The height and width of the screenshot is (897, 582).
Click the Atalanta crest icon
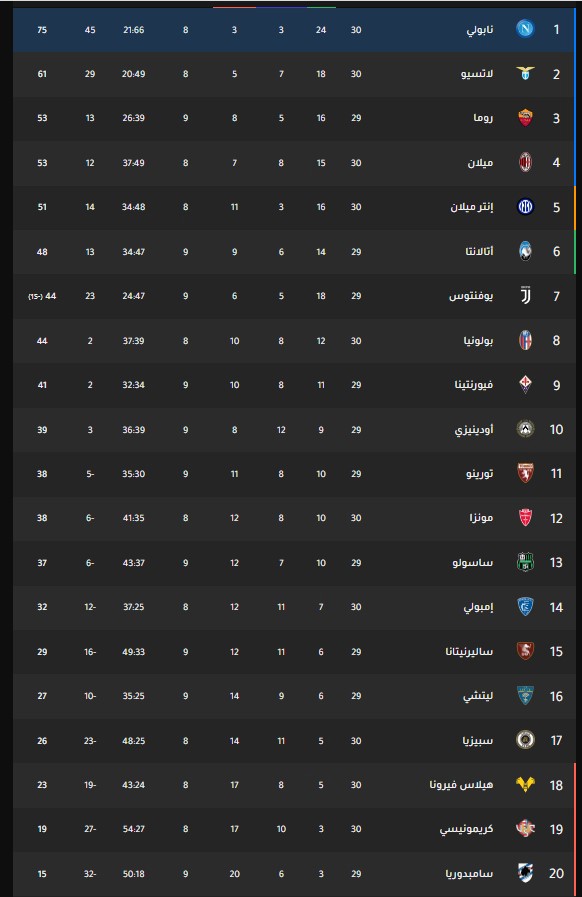tap(525, 251)
